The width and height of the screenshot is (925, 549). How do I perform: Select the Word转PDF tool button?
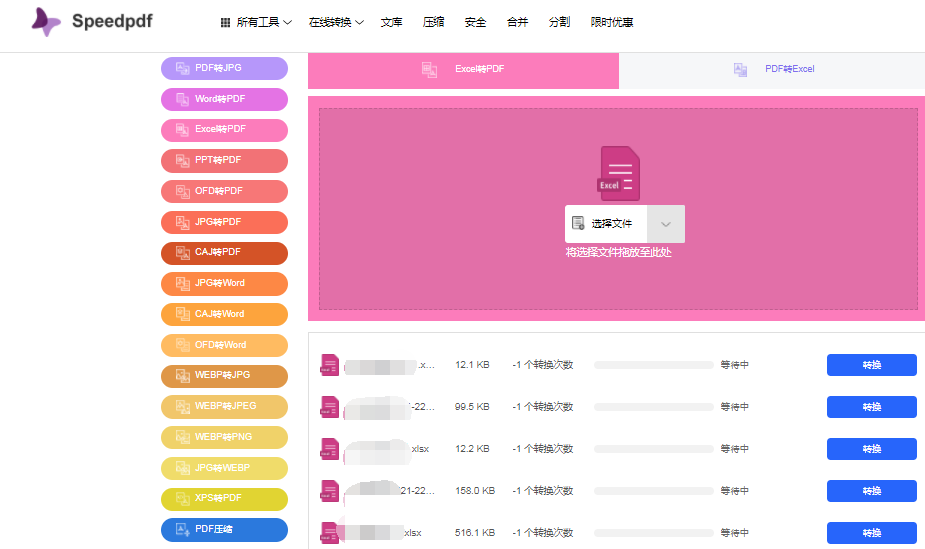(x=224, y=99)
